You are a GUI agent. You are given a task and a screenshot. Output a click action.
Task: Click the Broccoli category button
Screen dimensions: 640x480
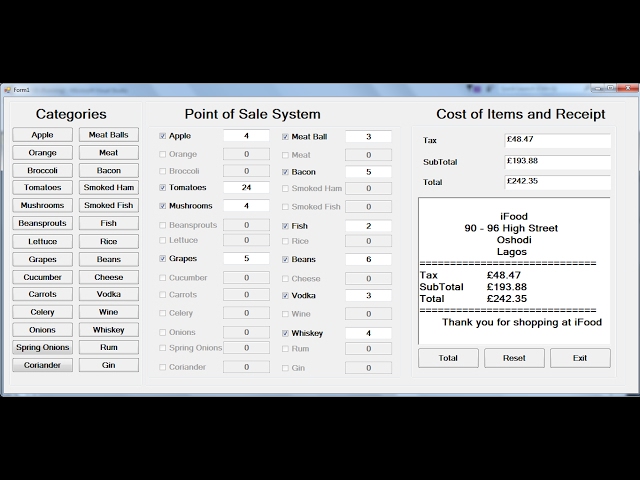point(42,170)
